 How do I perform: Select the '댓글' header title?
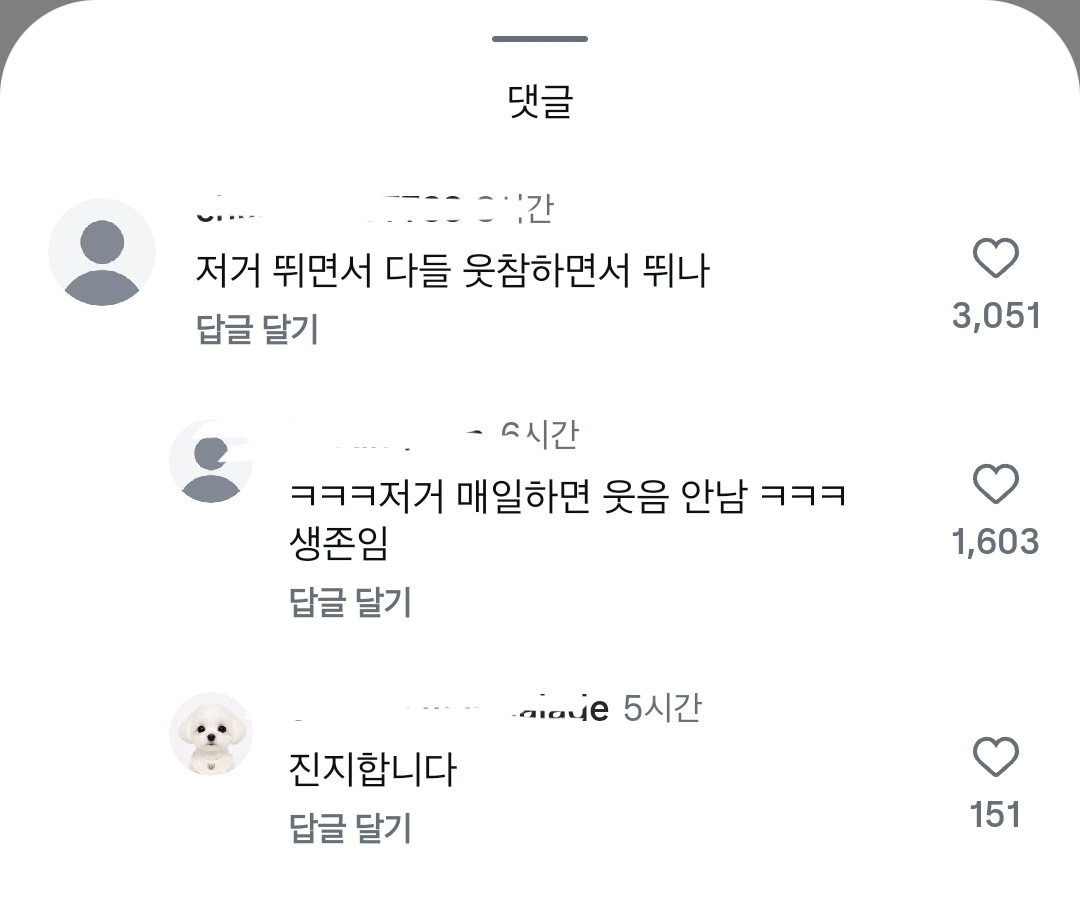point(540,102)
